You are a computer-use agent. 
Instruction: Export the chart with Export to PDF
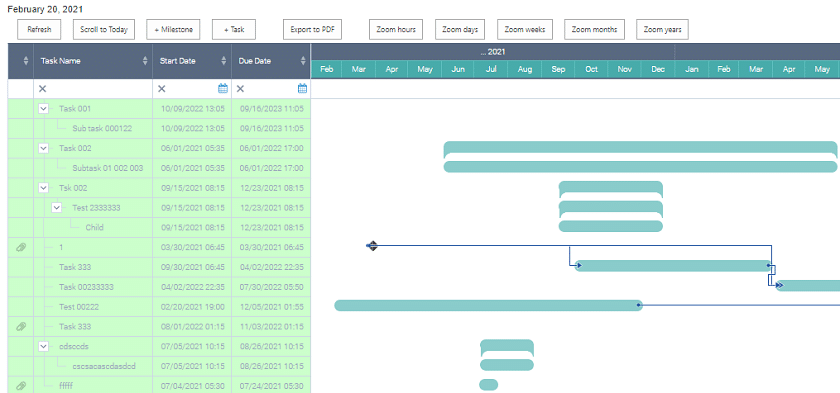click(x=312, y=29)
